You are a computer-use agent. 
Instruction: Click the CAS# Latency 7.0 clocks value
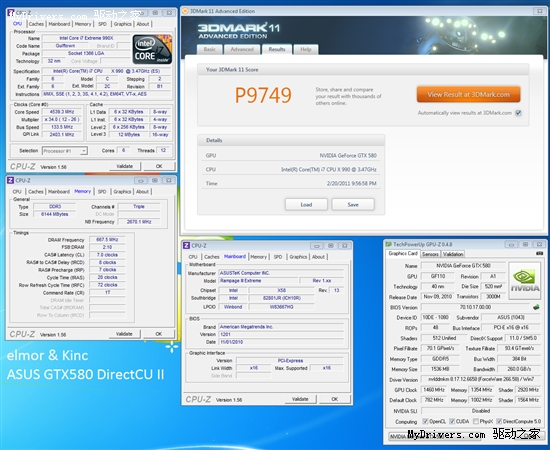pos(107,255)
